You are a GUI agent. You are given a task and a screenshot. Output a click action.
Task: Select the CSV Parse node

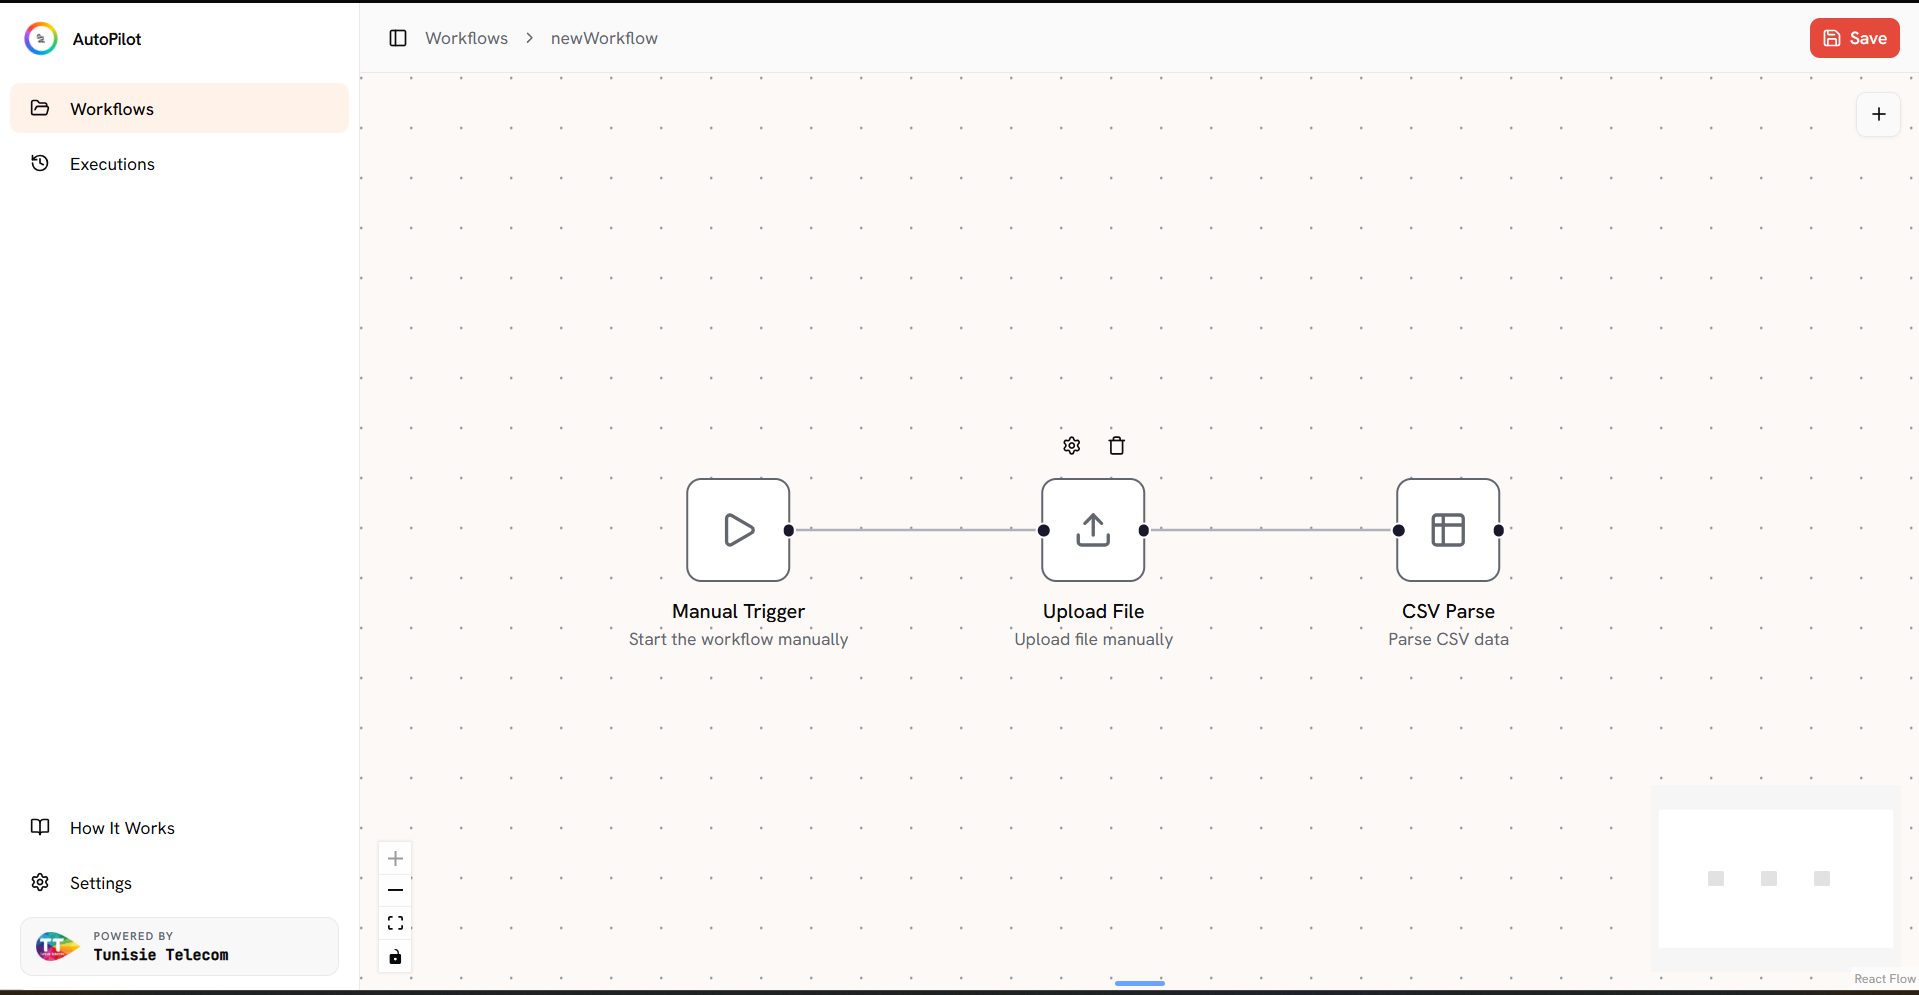coord(1448,530)
